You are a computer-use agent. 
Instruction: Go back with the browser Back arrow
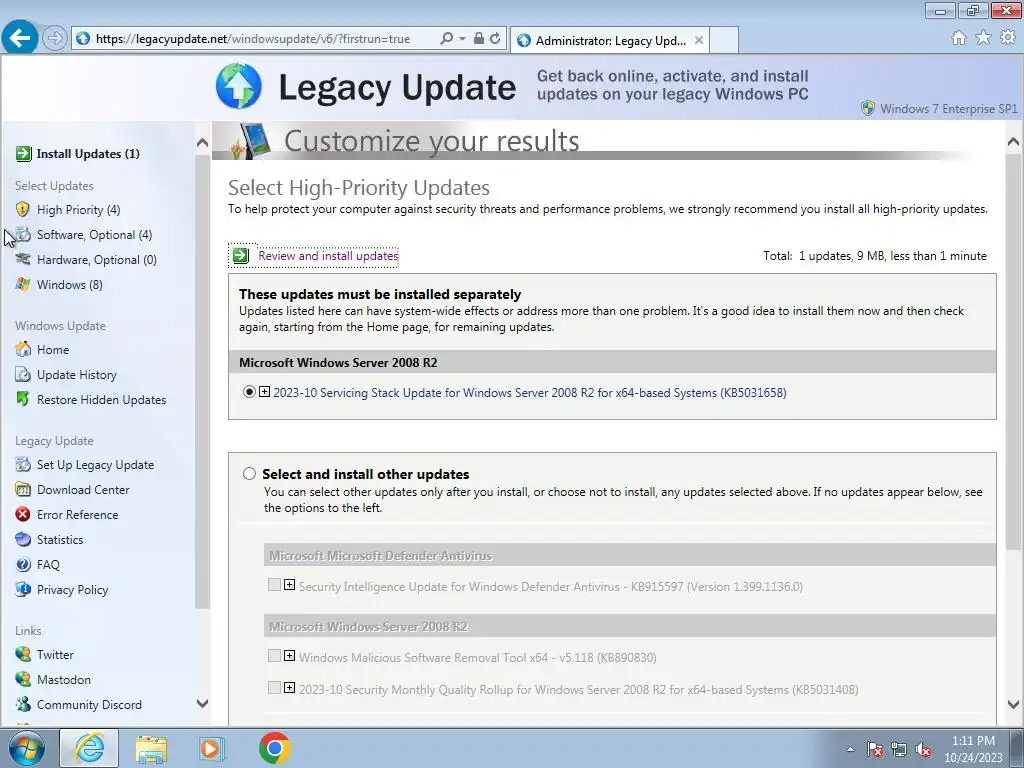(x=20, y=38)
